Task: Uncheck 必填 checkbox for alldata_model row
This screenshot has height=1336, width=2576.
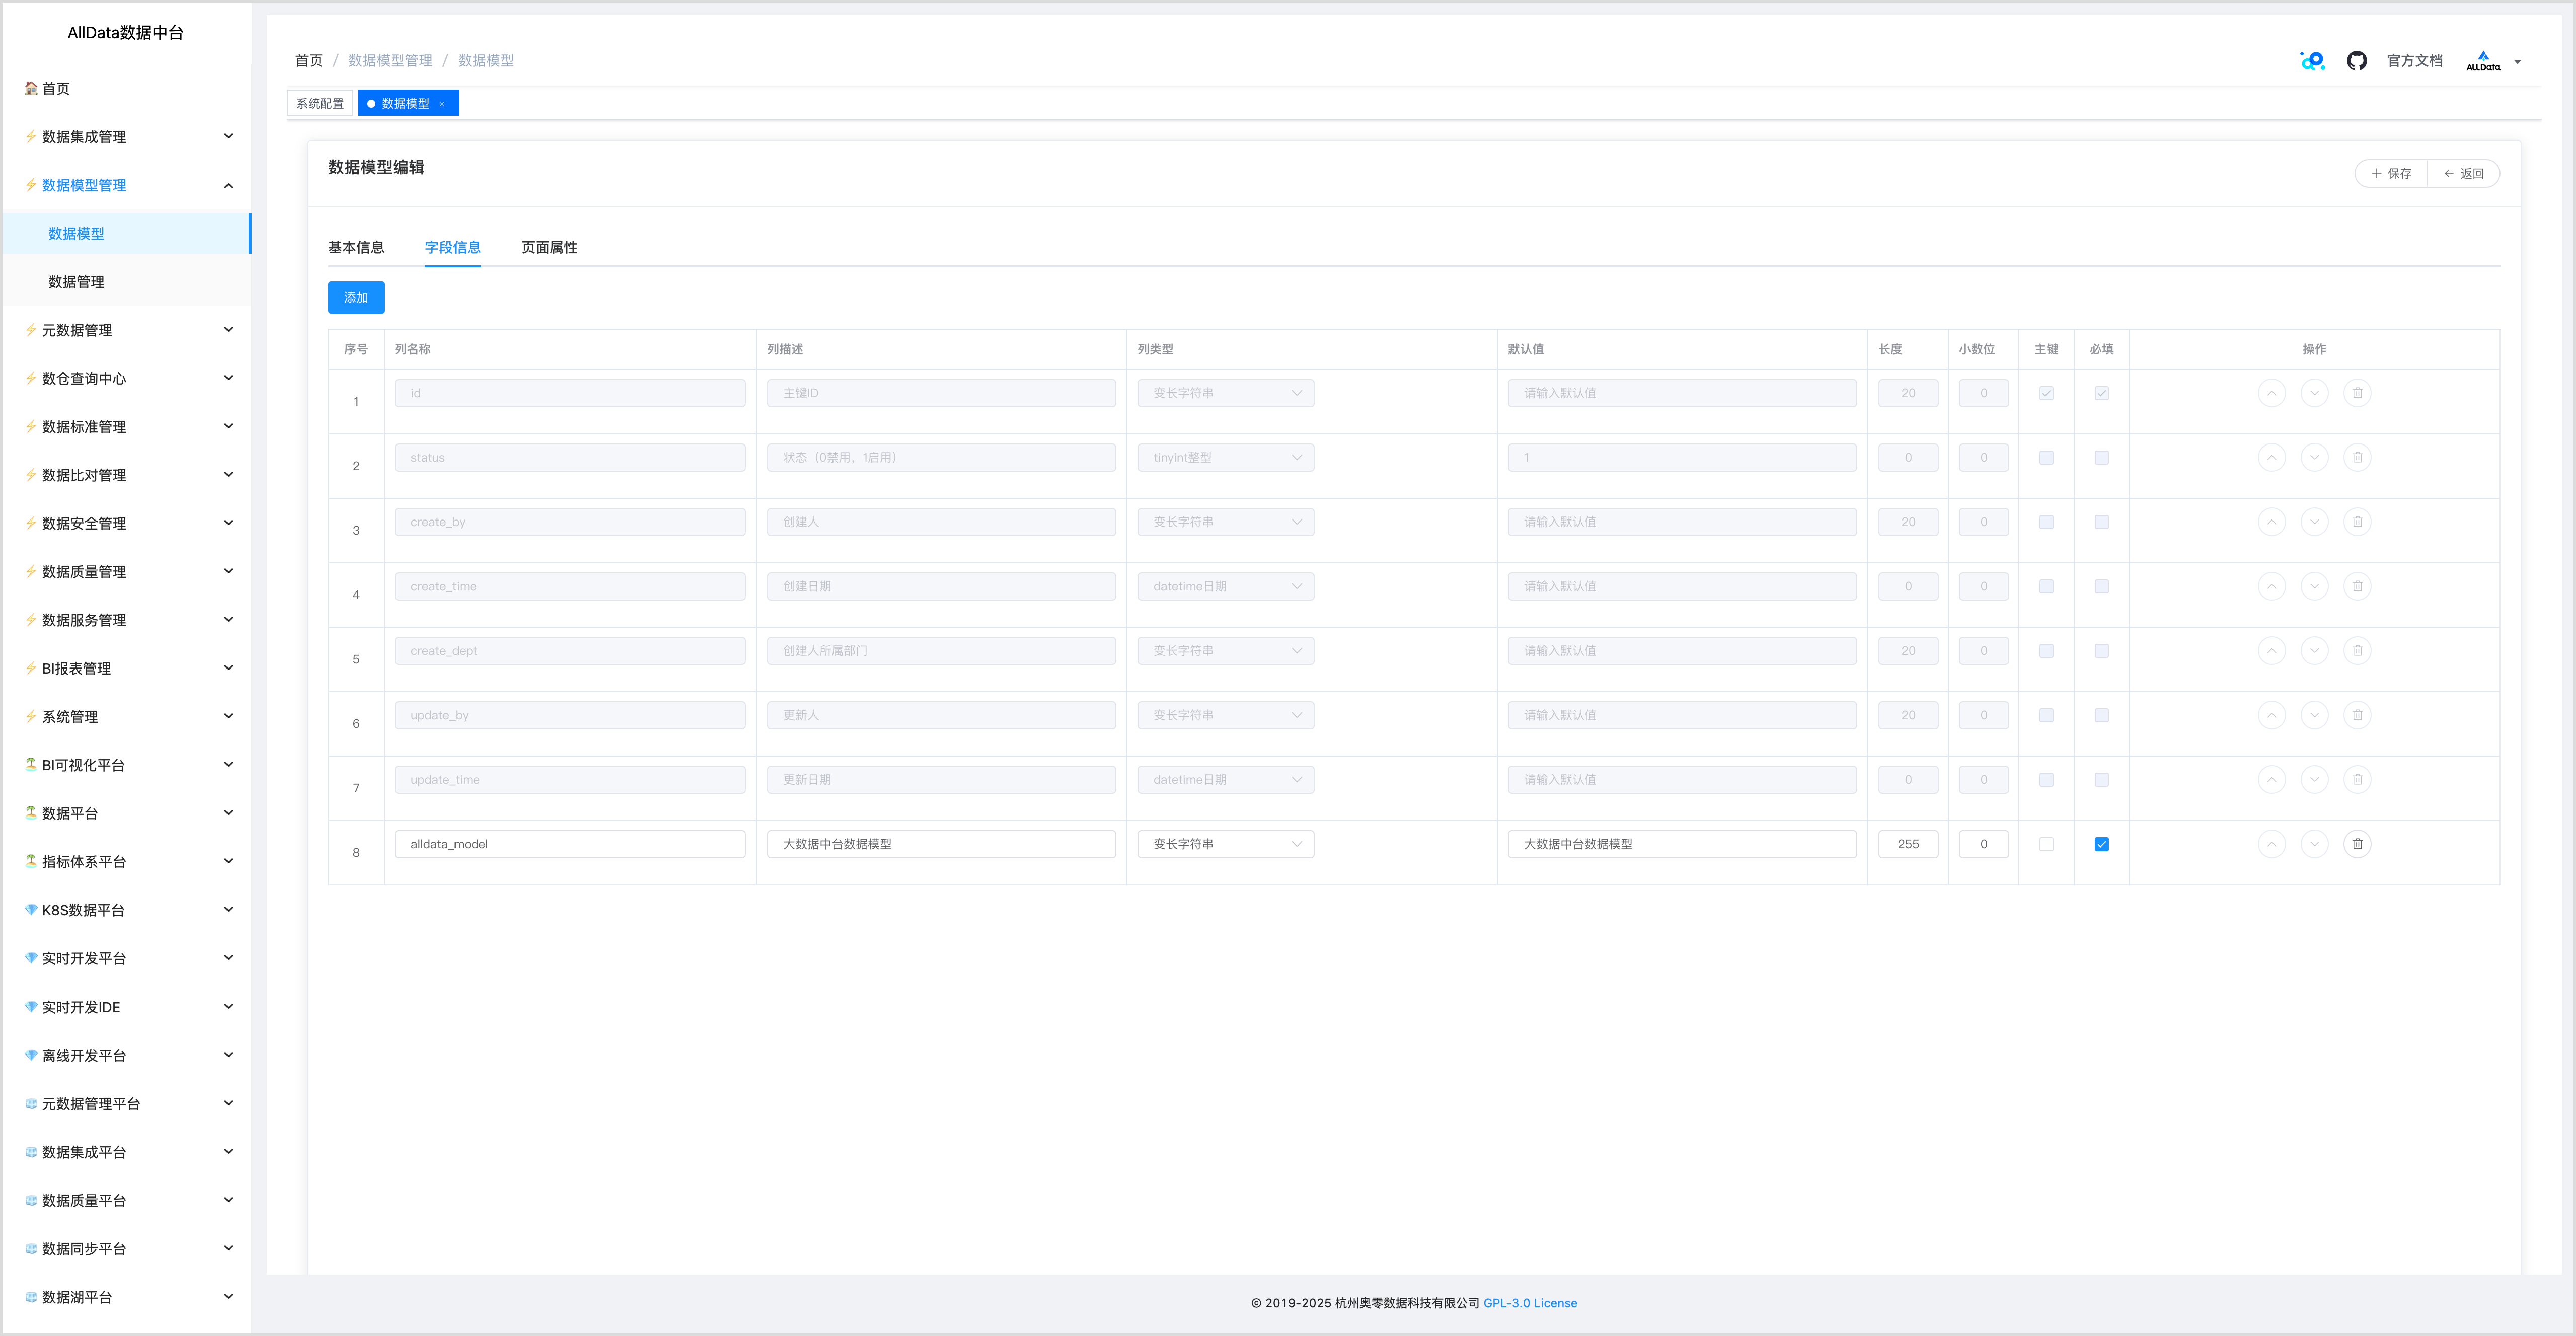Action: pyautogui.click(x=2101, y=844)
